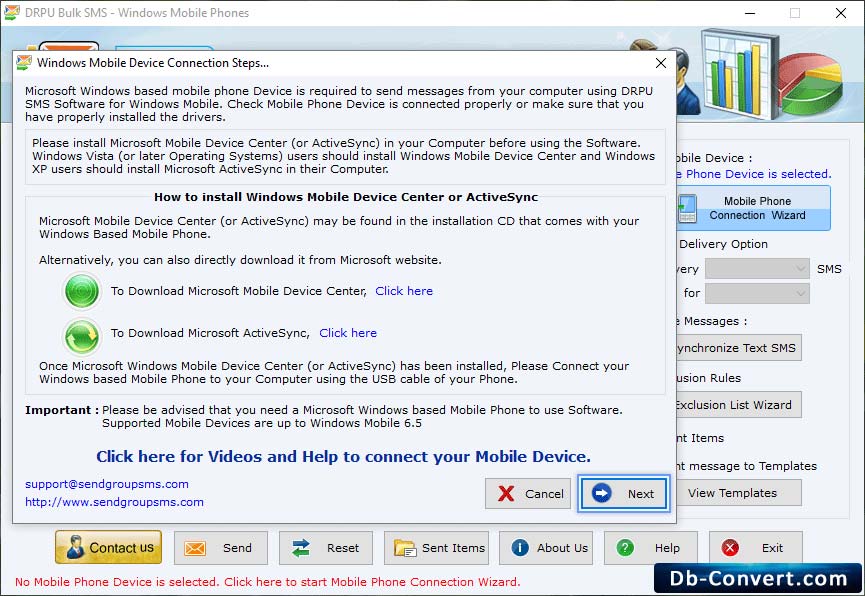
Task: Exit the application via Exit button
Action: coord(756,548)
